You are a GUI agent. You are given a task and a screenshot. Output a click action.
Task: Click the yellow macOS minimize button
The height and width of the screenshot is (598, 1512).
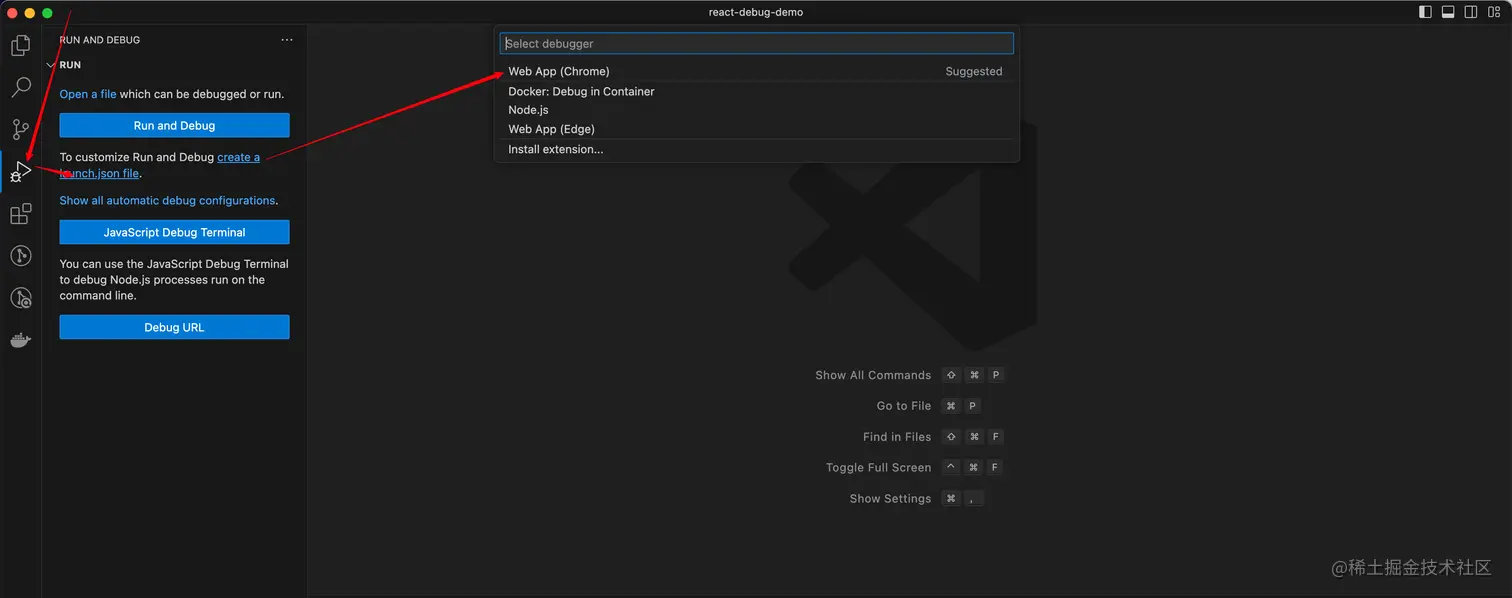click(x=30, y=13)
